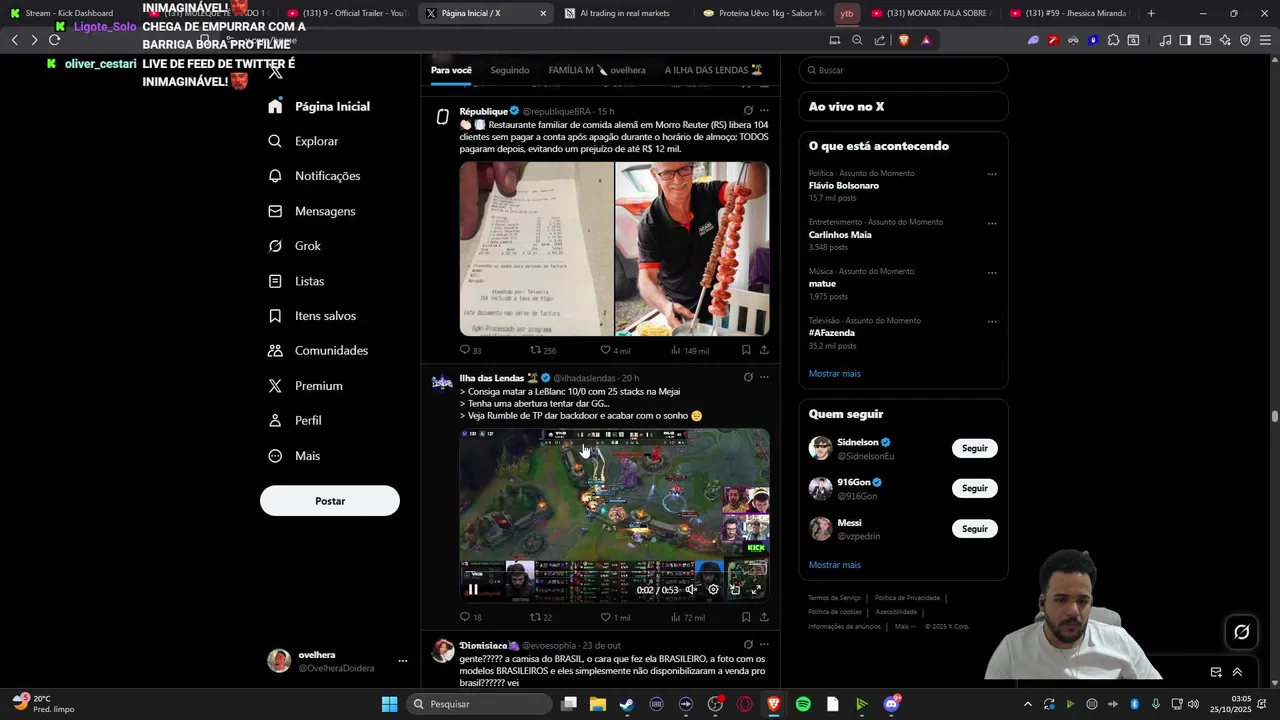Open Explorar in the sidebar
This screenshot has height=720, width=1280.
click(x=303, y=141)
